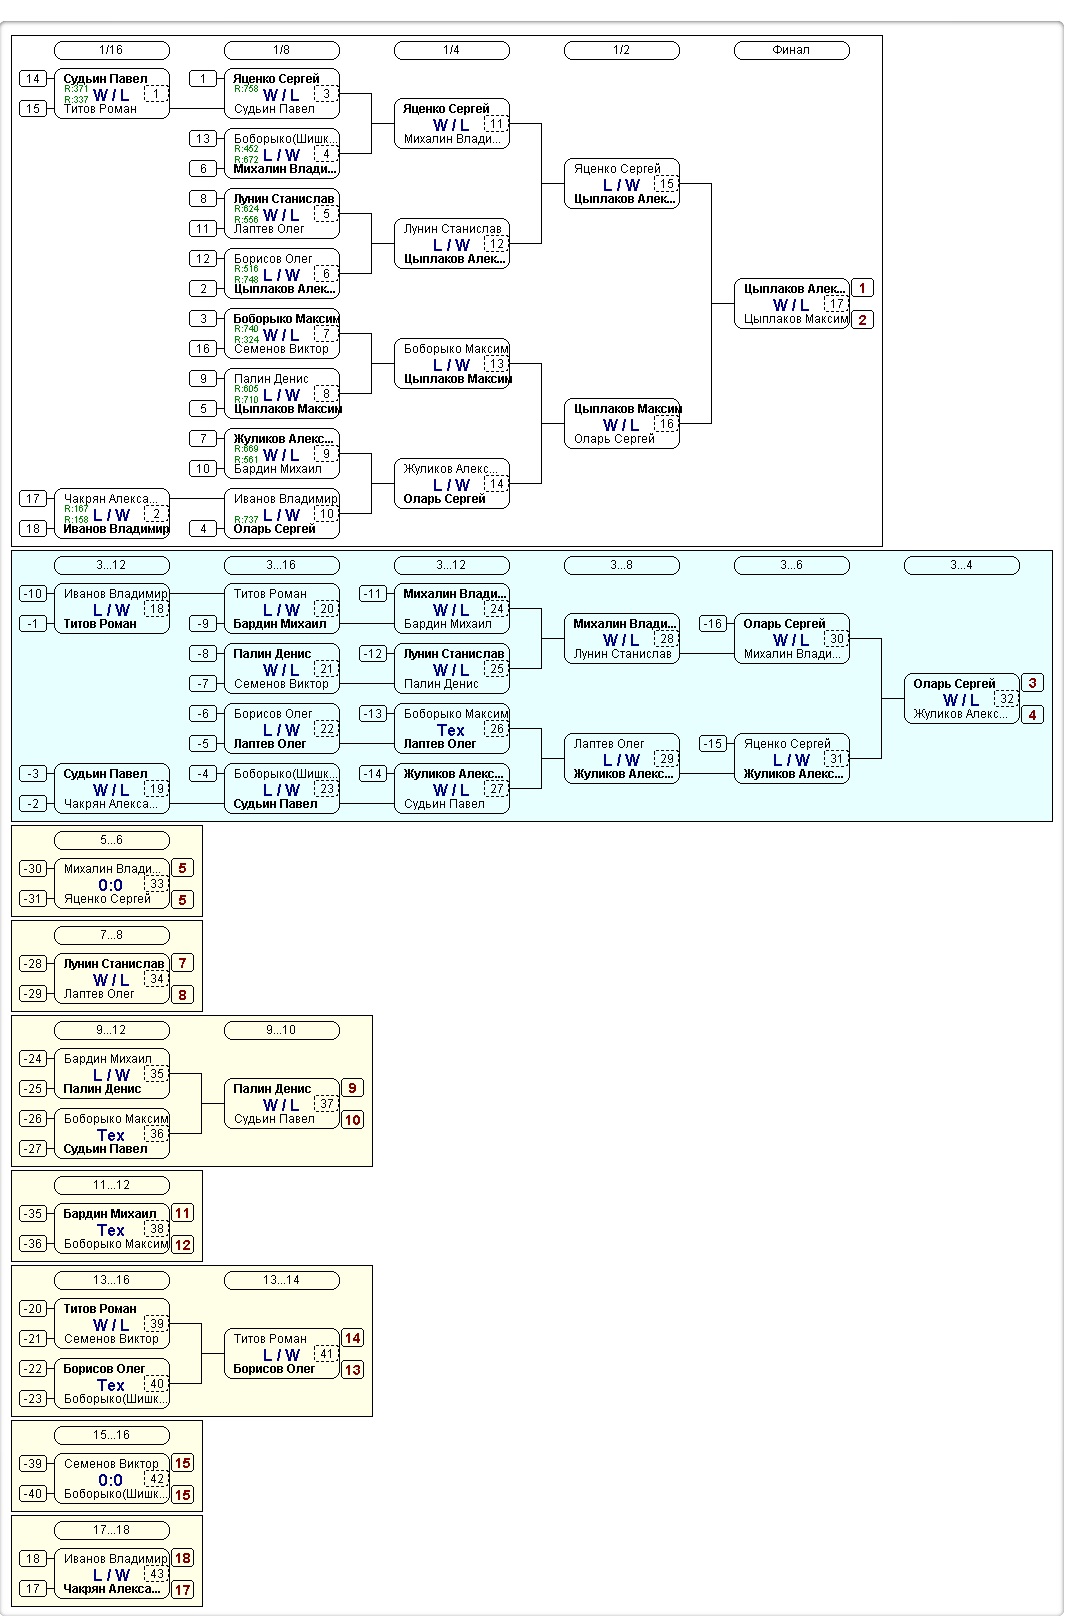Viewport: 1073px width, 1622px height.
Task: Click the 0:0 score in match 42
Action: [111, 1480]
